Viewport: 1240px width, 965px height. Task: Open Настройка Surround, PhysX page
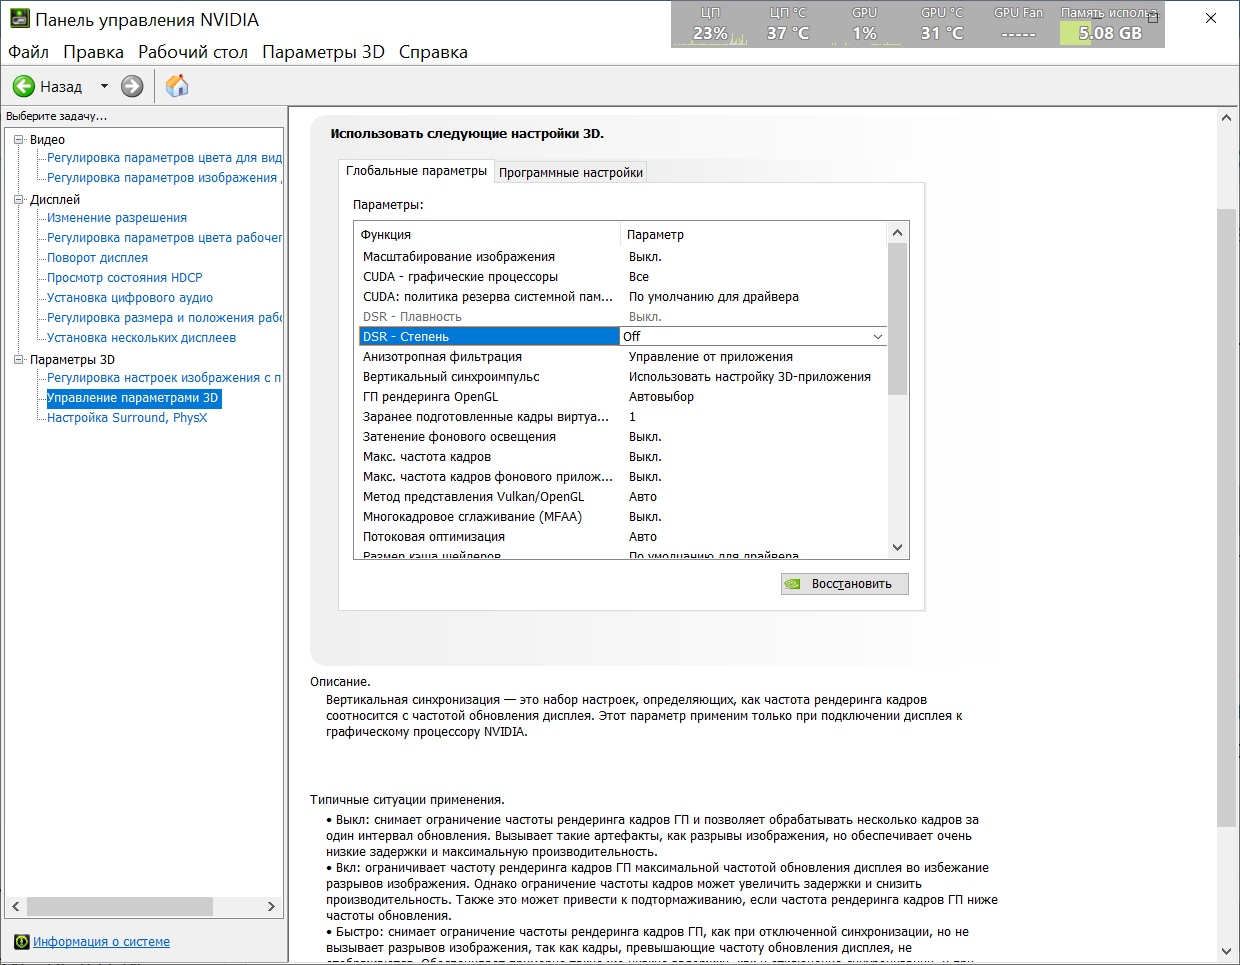(x=127, y=418)
